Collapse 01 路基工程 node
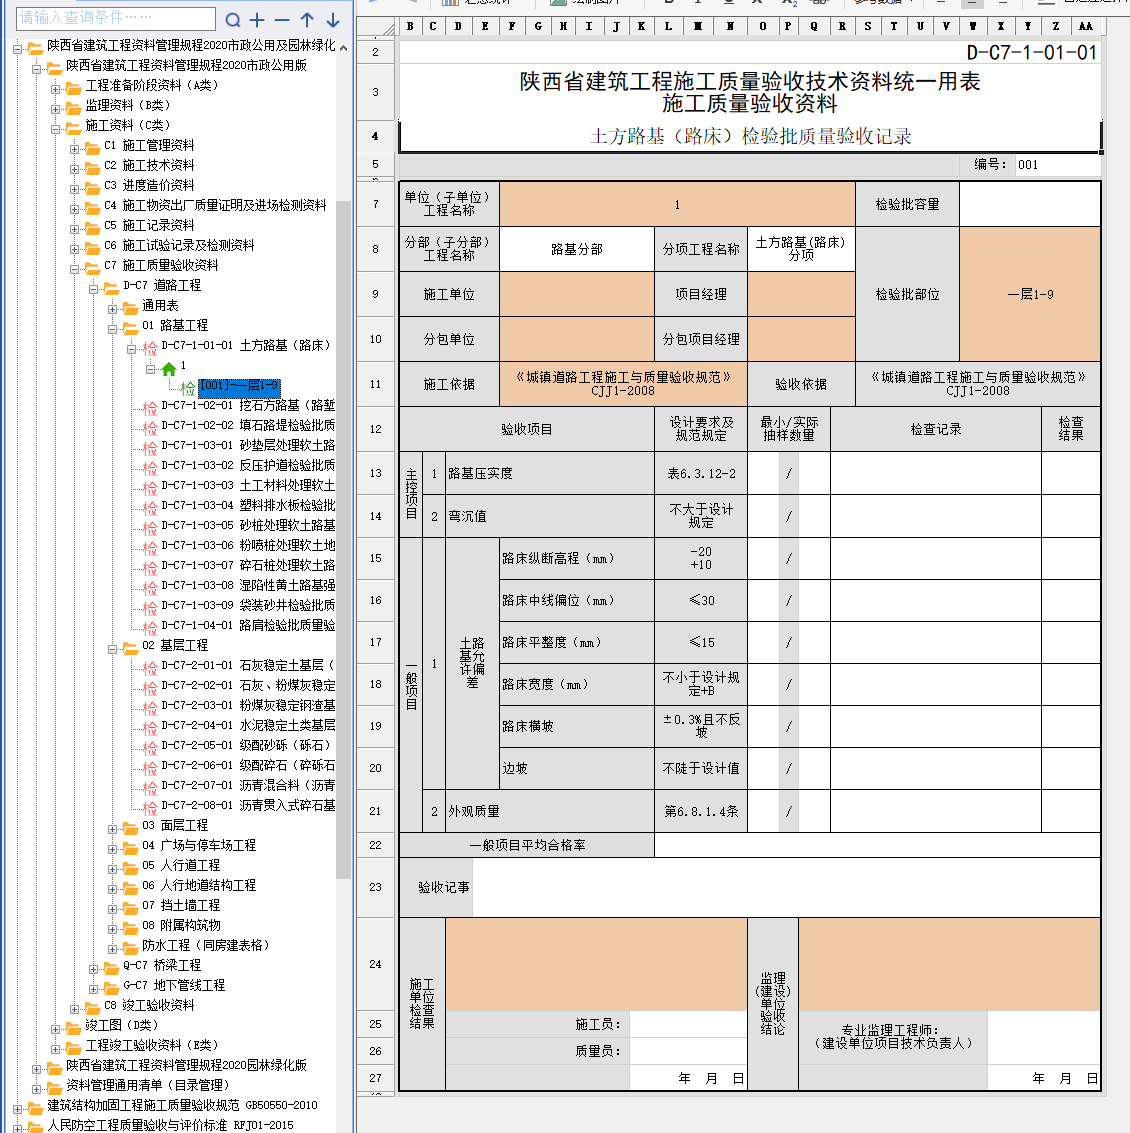 pos(112,329)
